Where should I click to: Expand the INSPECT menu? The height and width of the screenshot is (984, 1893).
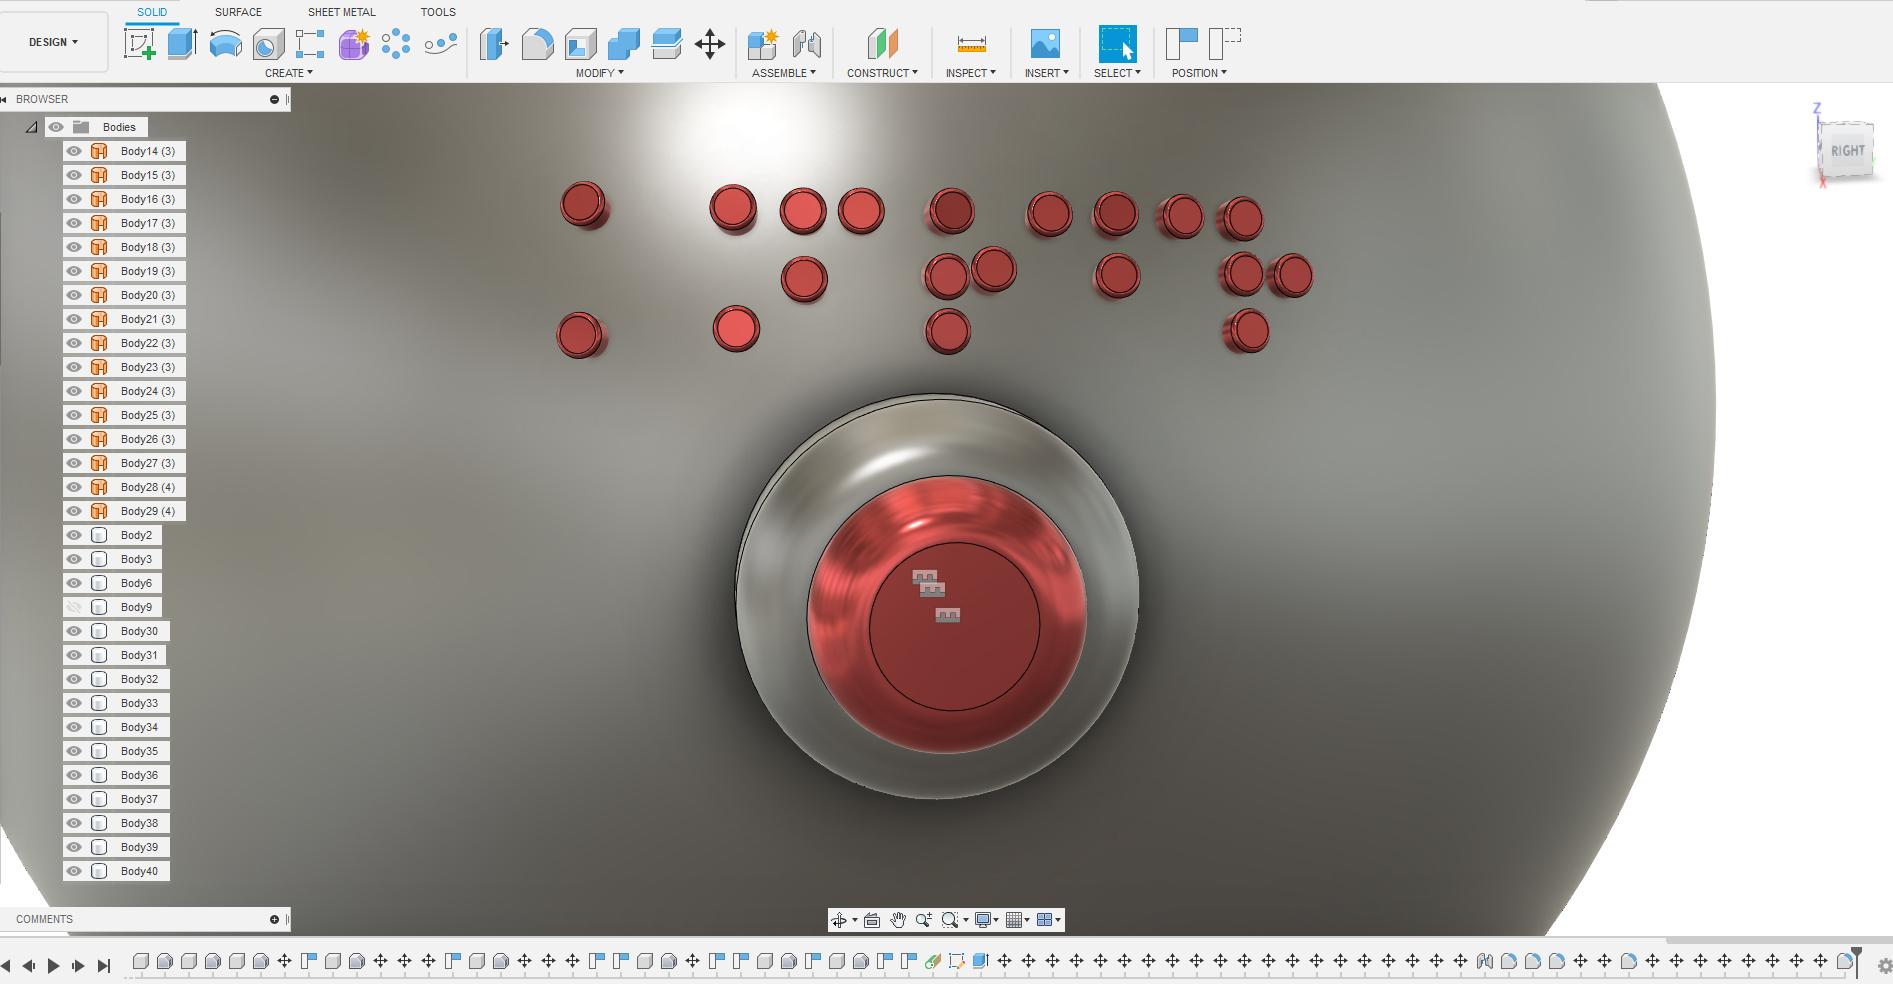click(971, 73)
